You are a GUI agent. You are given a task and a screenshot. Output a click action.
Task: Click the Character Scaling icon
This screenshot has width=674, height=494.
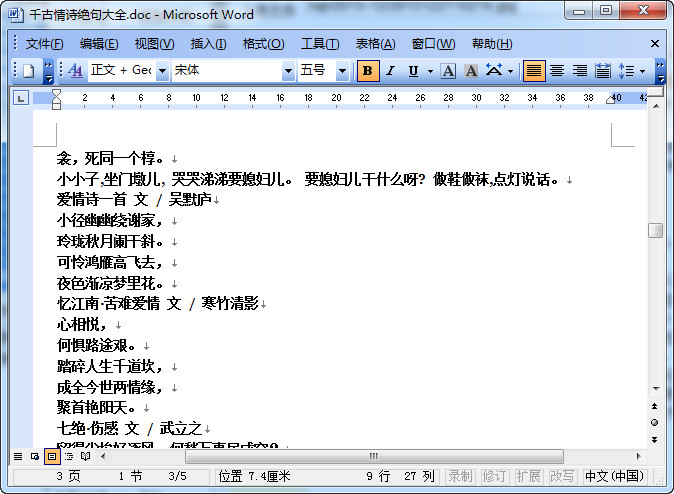coord(494,71)
